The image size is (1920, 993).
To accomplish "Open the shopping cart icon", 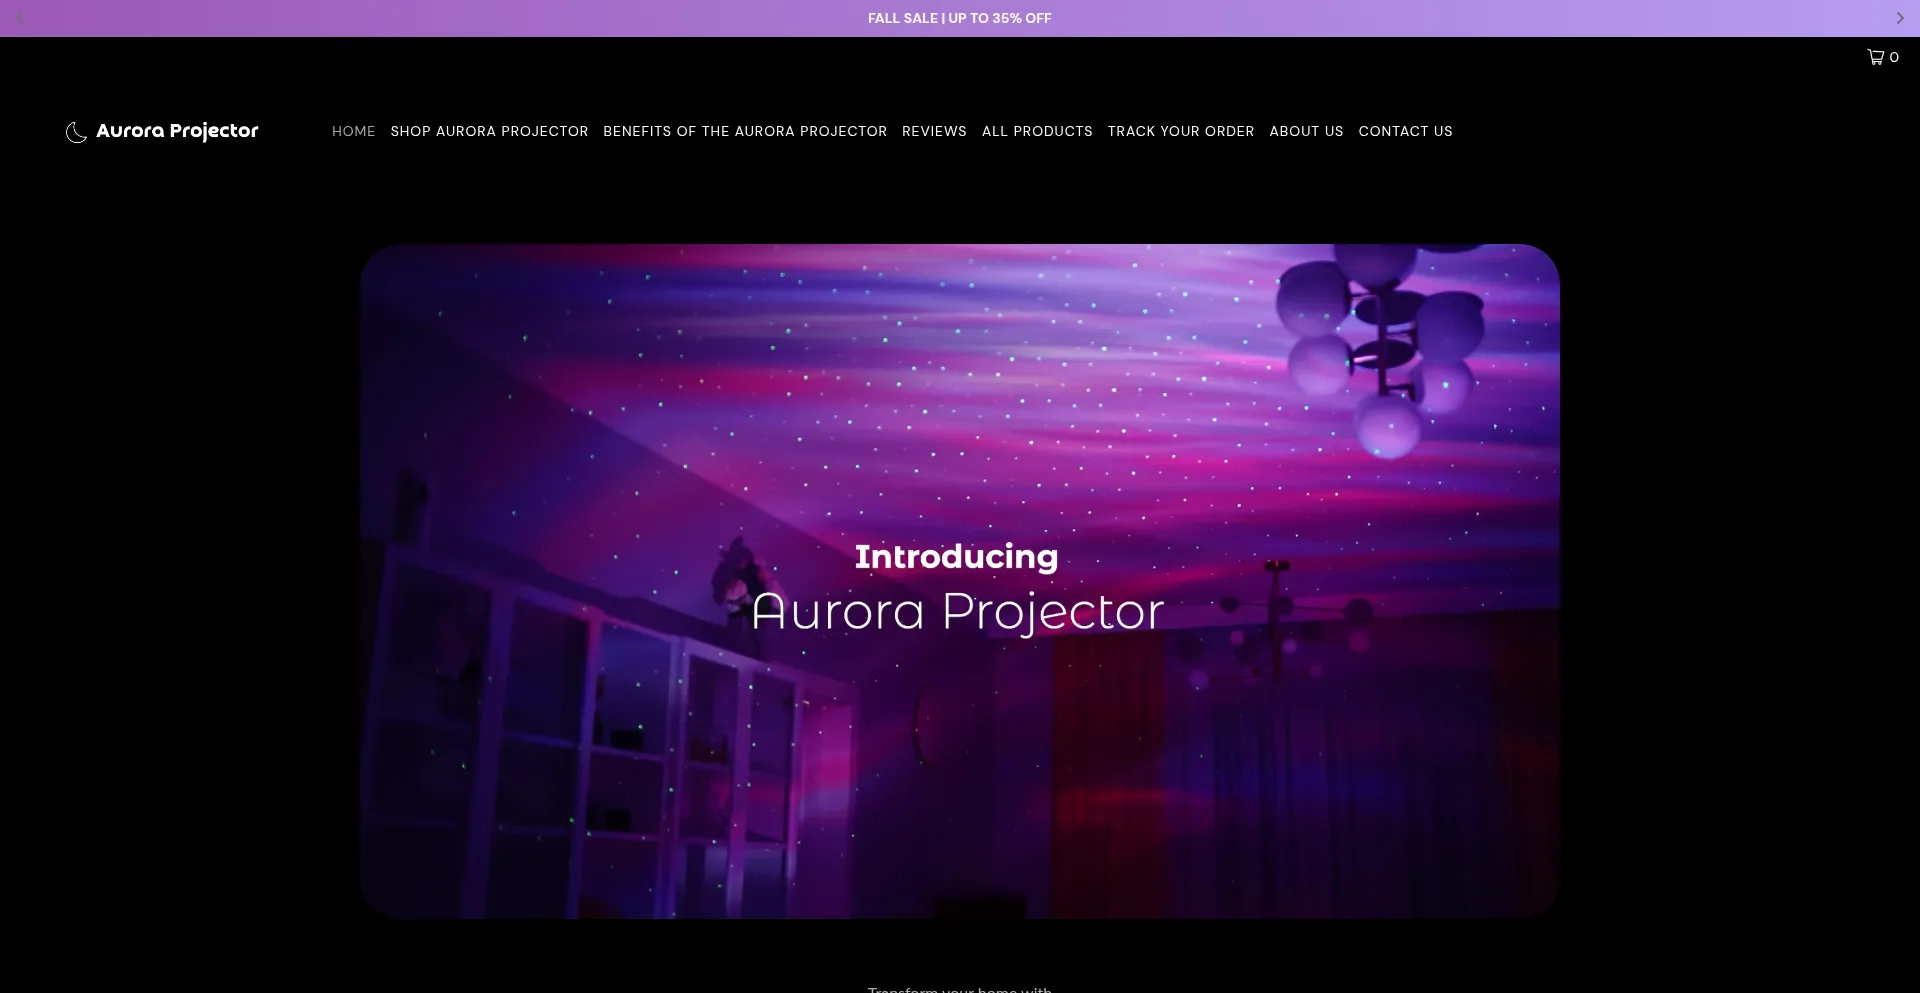I will click(x=1876, y=57).
